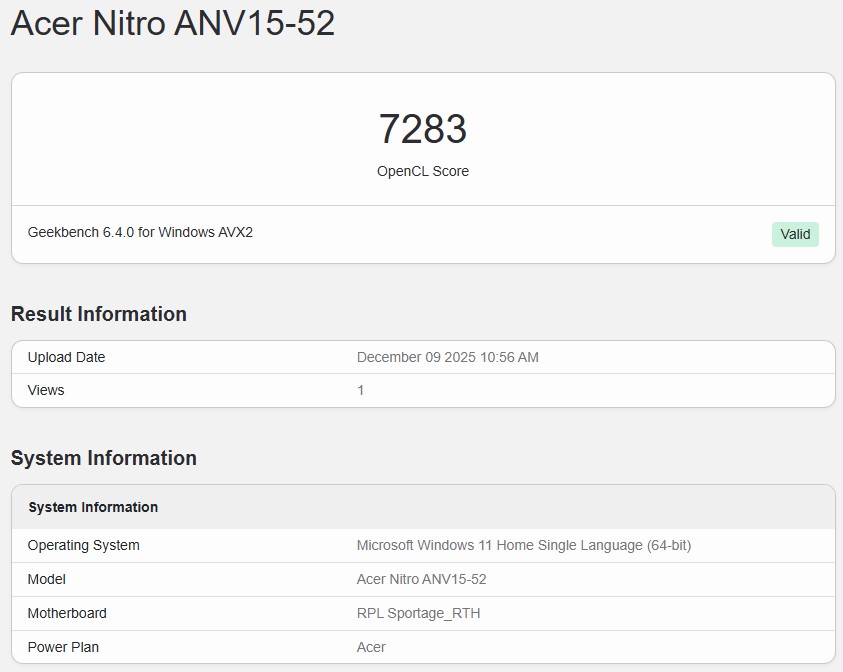Select the Acer power plan value
The height and width of the screenshot is (672, 843).
coord(371,647)
